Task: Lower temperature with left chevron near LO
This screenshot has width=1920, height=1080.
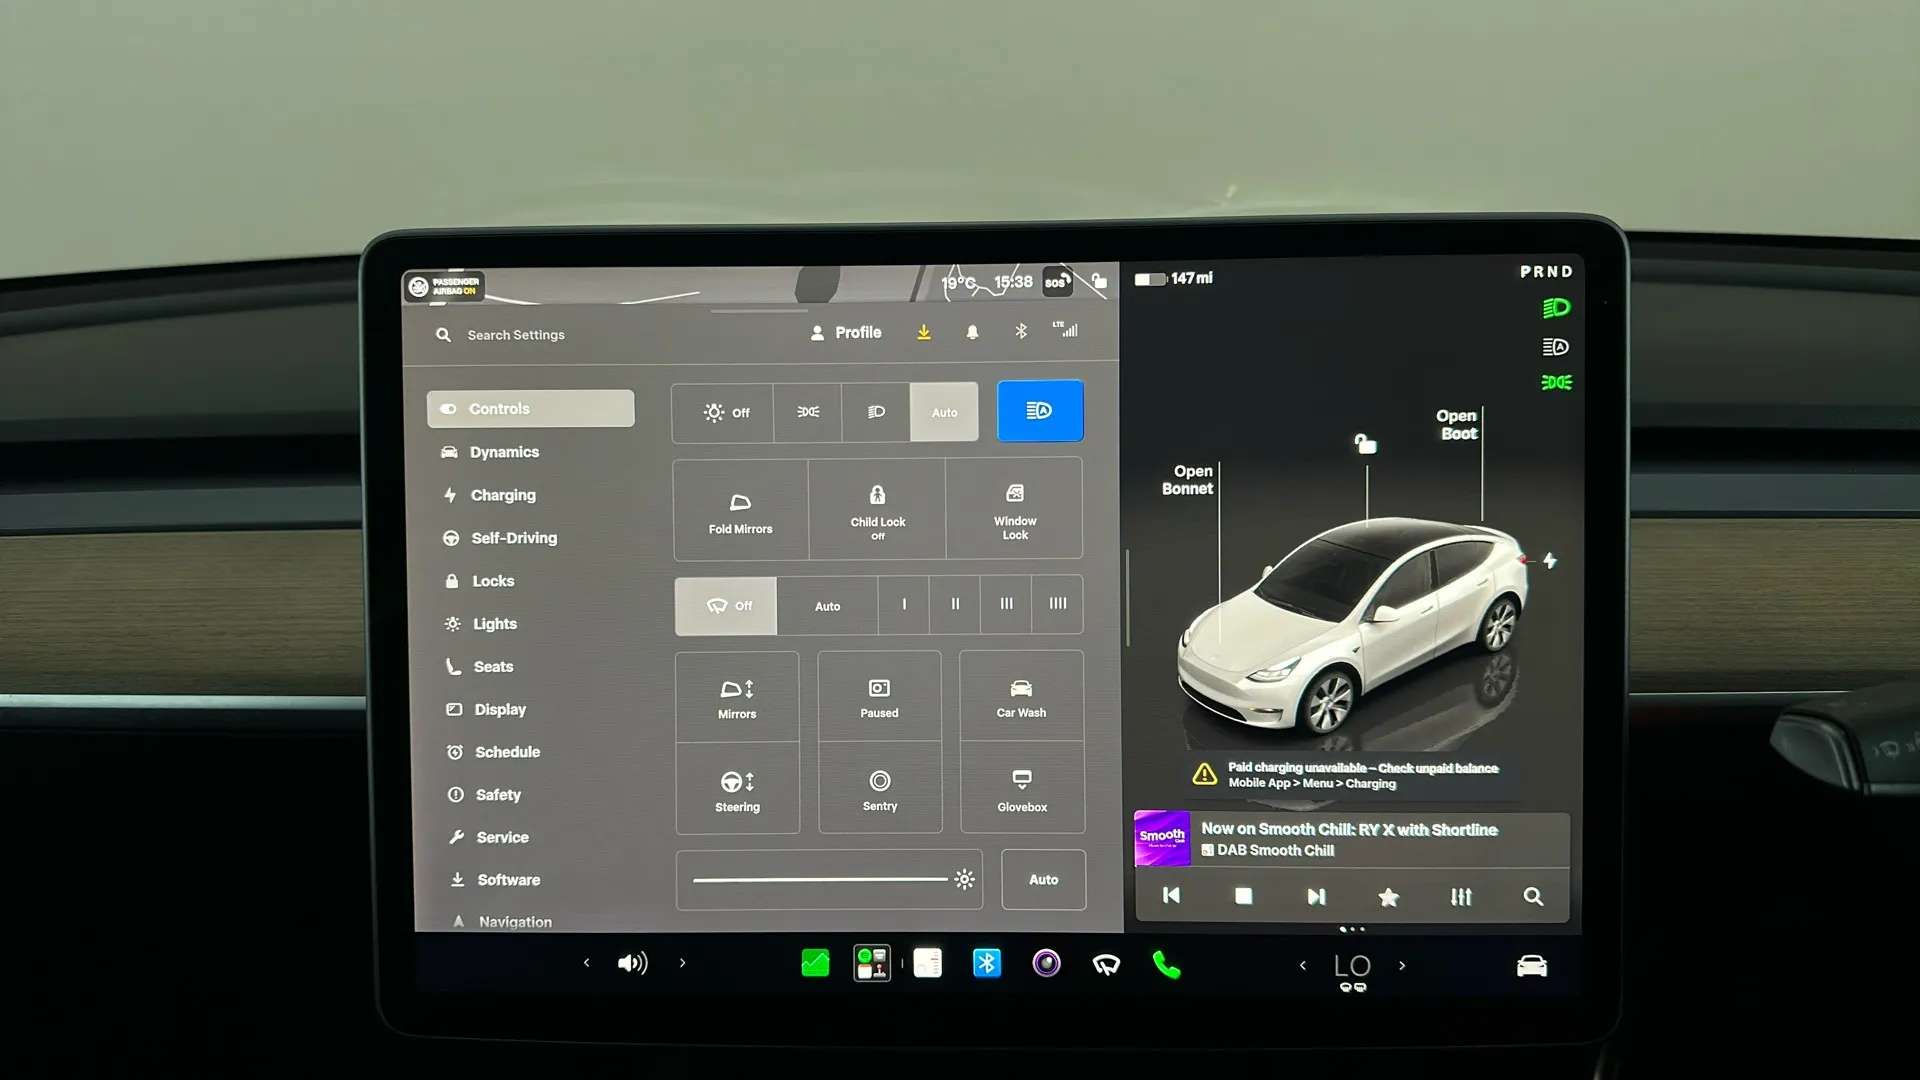Action: (x=1302, y=965)
